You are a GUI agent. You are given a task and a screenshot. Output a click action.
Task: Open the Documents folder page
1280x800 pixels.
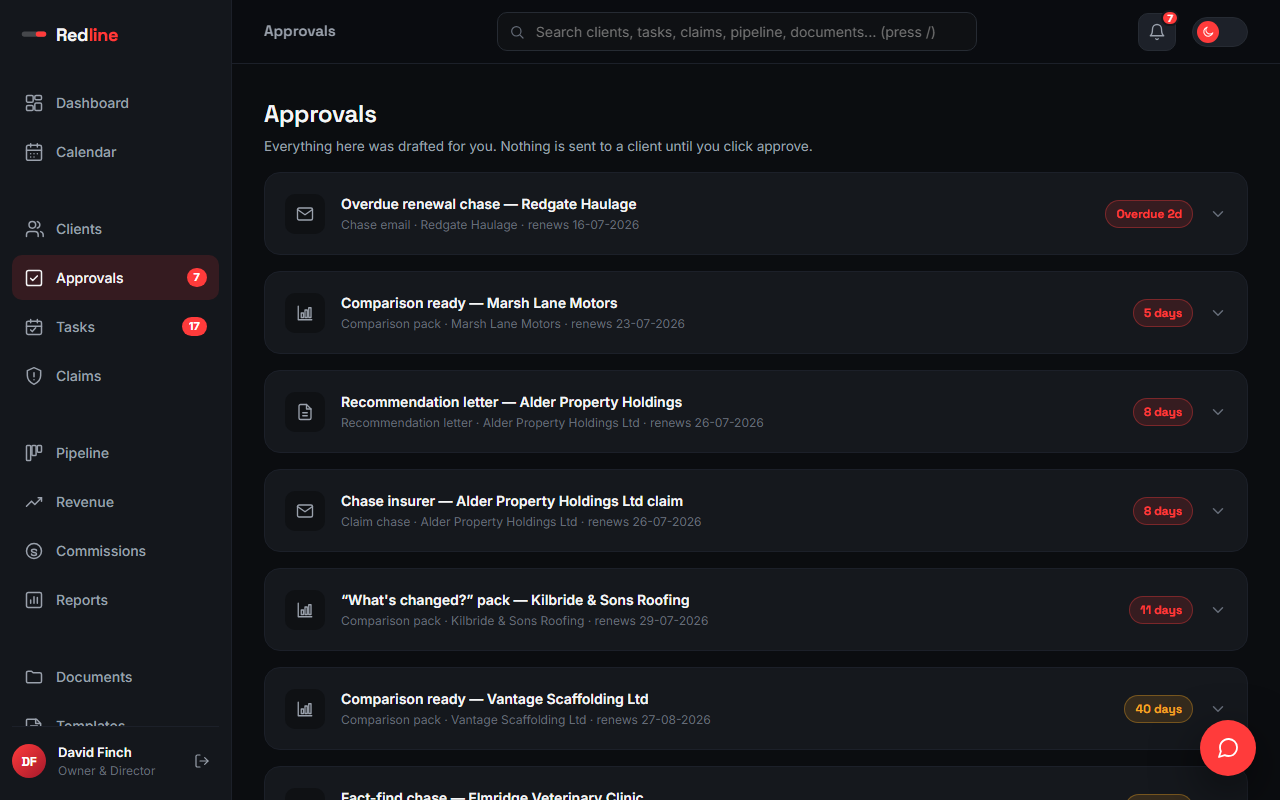coord(115,677)
